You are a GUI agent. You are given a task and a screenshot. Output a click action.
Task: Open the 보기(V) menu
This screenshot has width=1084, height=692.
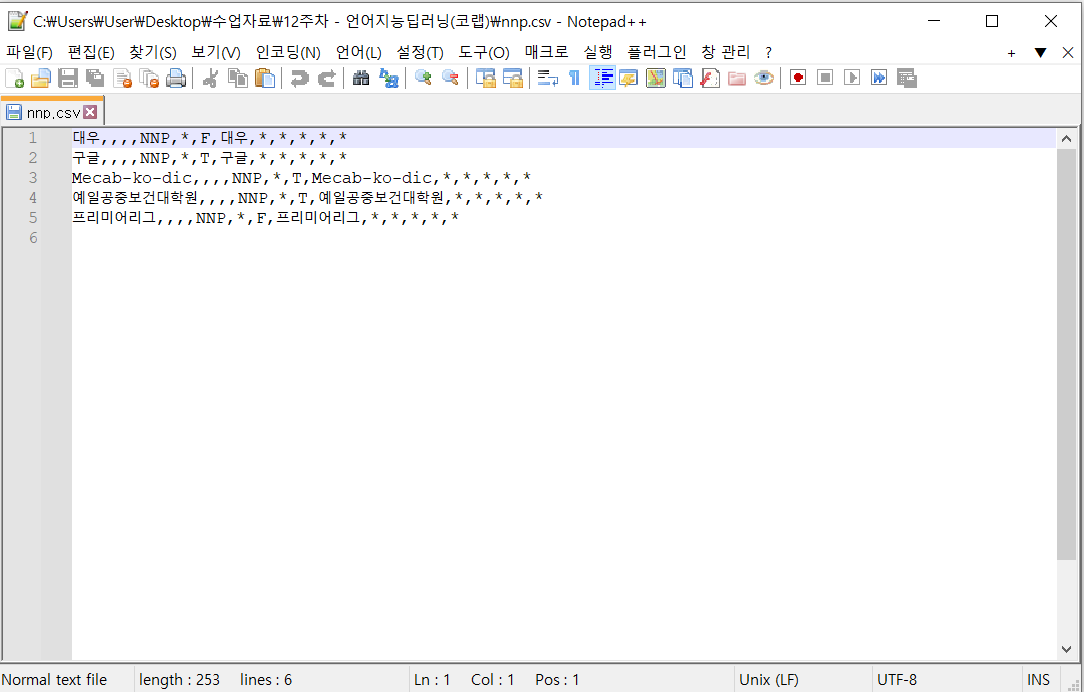pyautogui.click(x=216, y=53)
